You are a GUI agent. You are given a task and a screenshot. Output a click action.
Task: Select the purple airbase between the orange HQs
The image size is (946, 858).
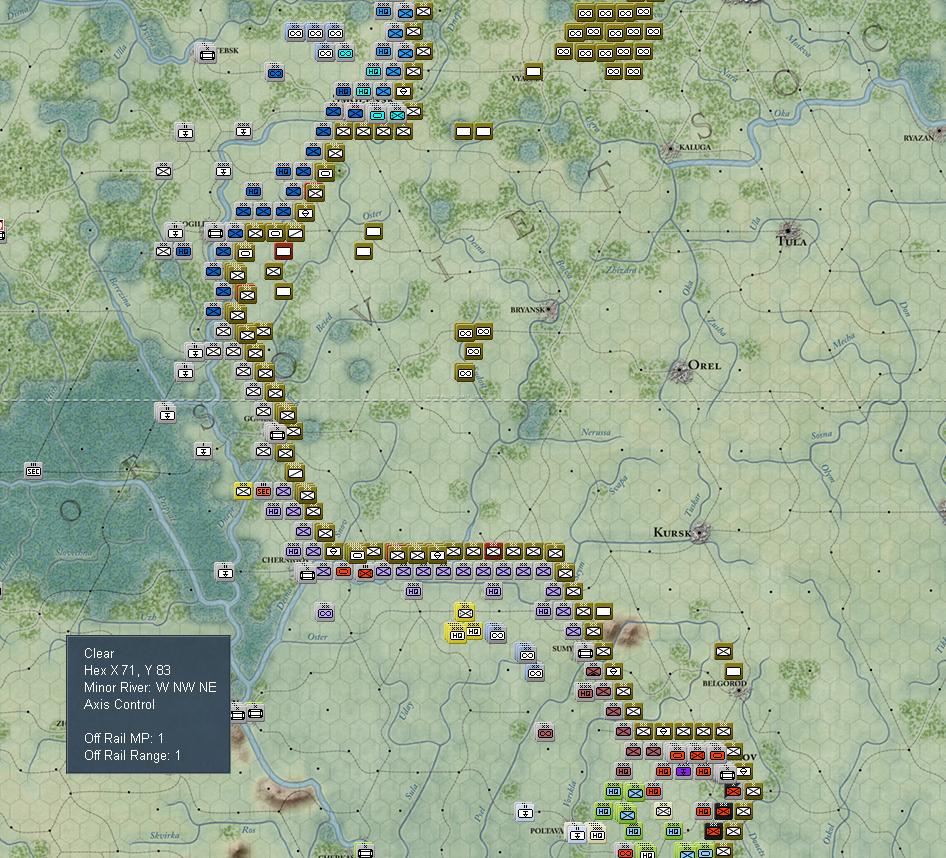[683, 771]
